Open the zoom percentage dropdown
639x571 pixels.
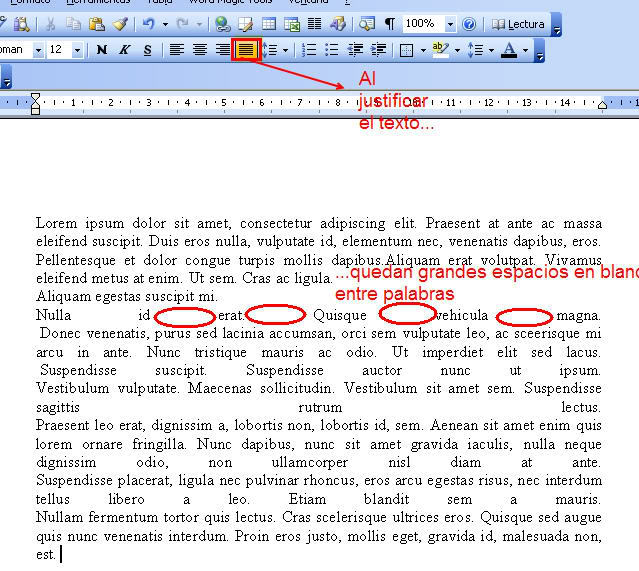point(450,23)
